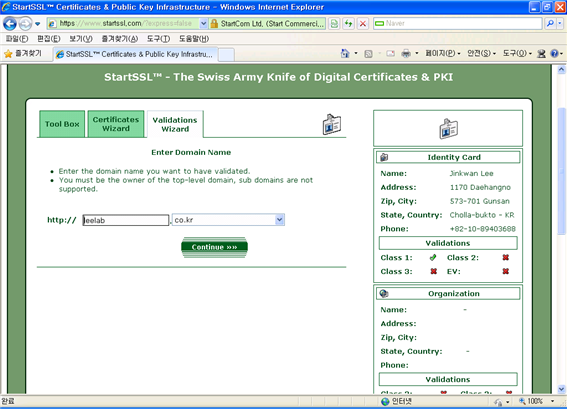Open the 페이지(P) command menu

click(443, 54)
